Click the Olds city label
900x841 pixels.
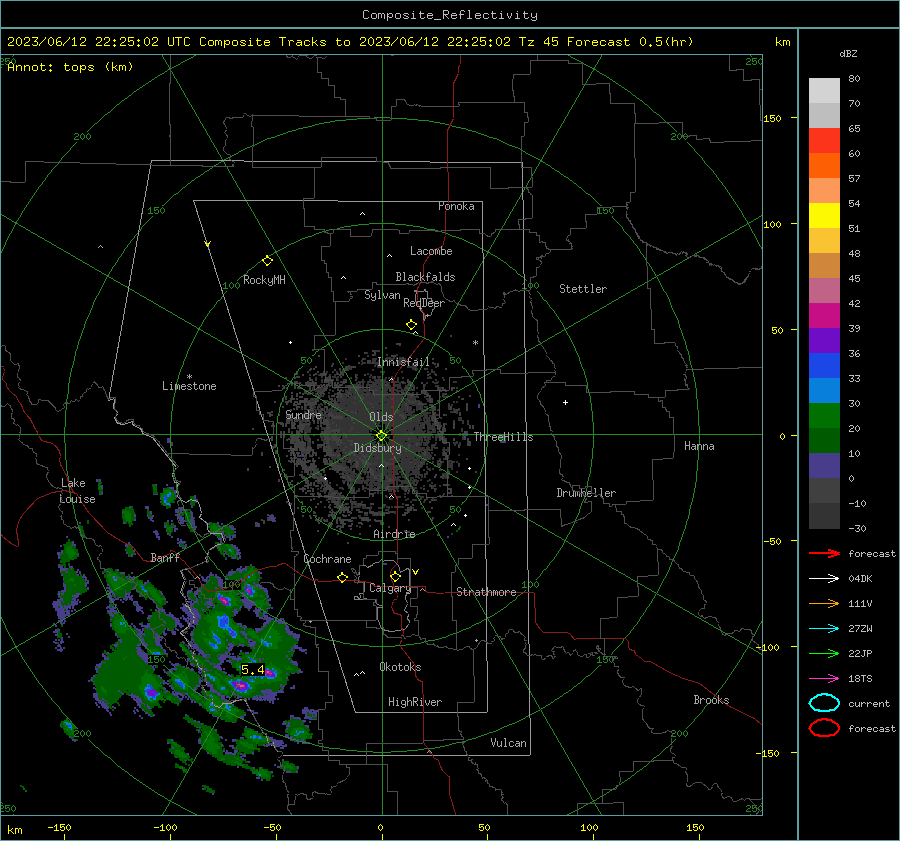coord(381,417)
